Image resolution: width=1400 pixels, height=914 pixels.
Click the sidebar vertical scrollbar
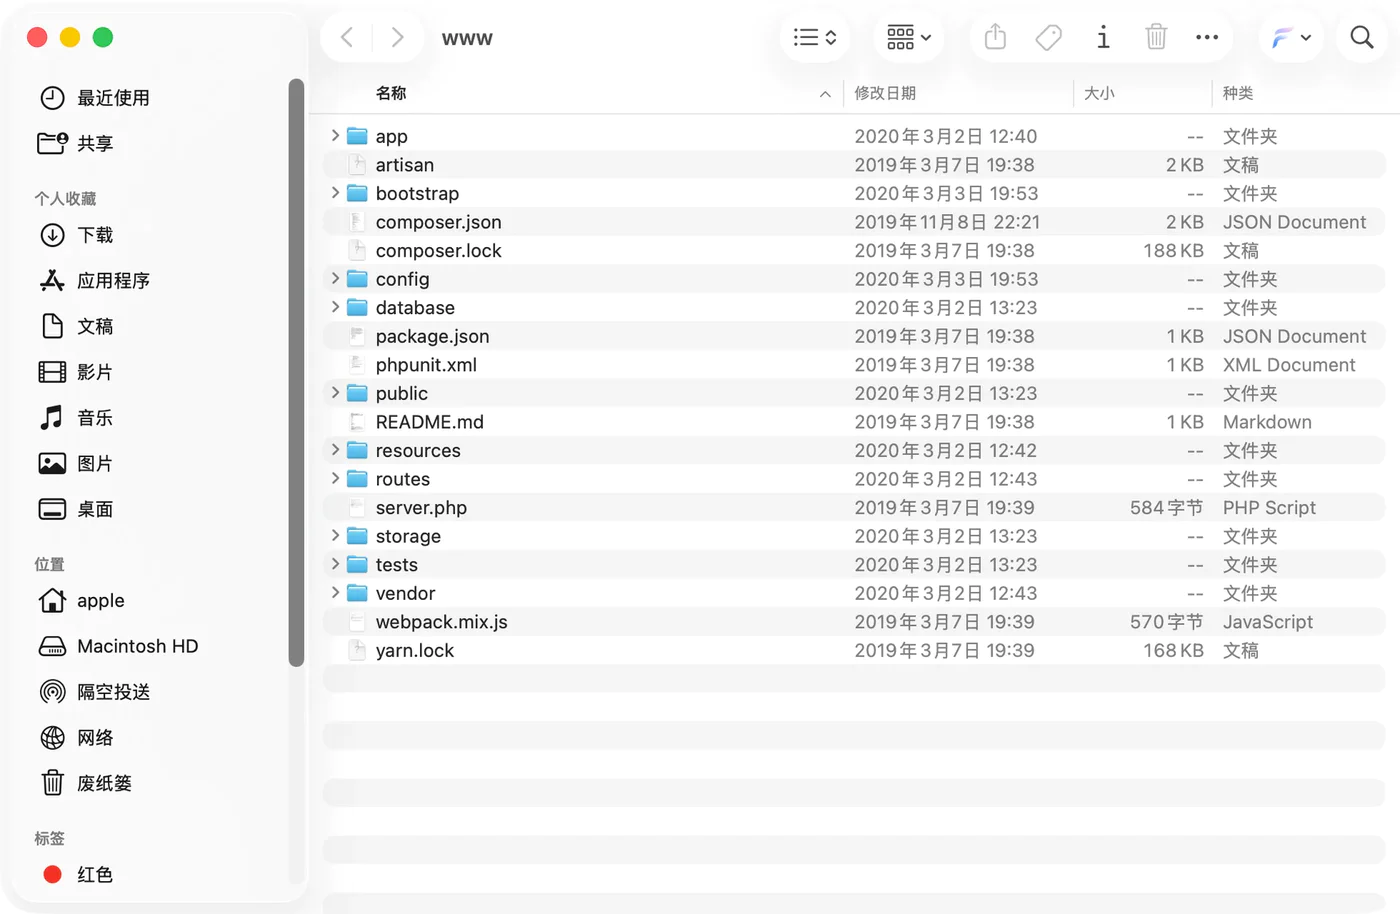click(x=296, y=372)
